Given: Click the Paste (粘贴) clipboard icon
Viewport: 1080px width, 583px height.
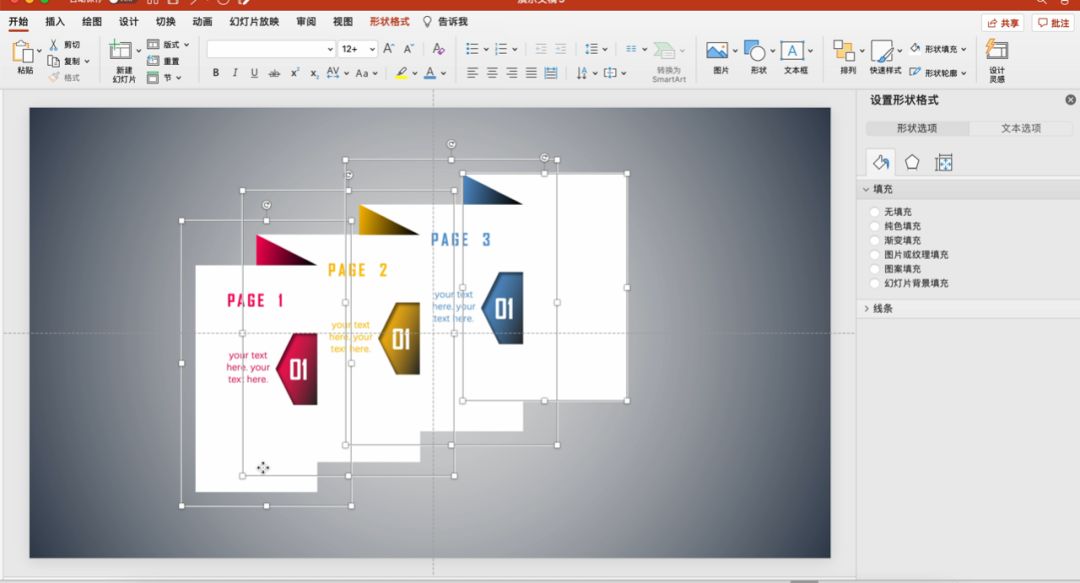Looking at the screenshot, I should pos(23,52).
